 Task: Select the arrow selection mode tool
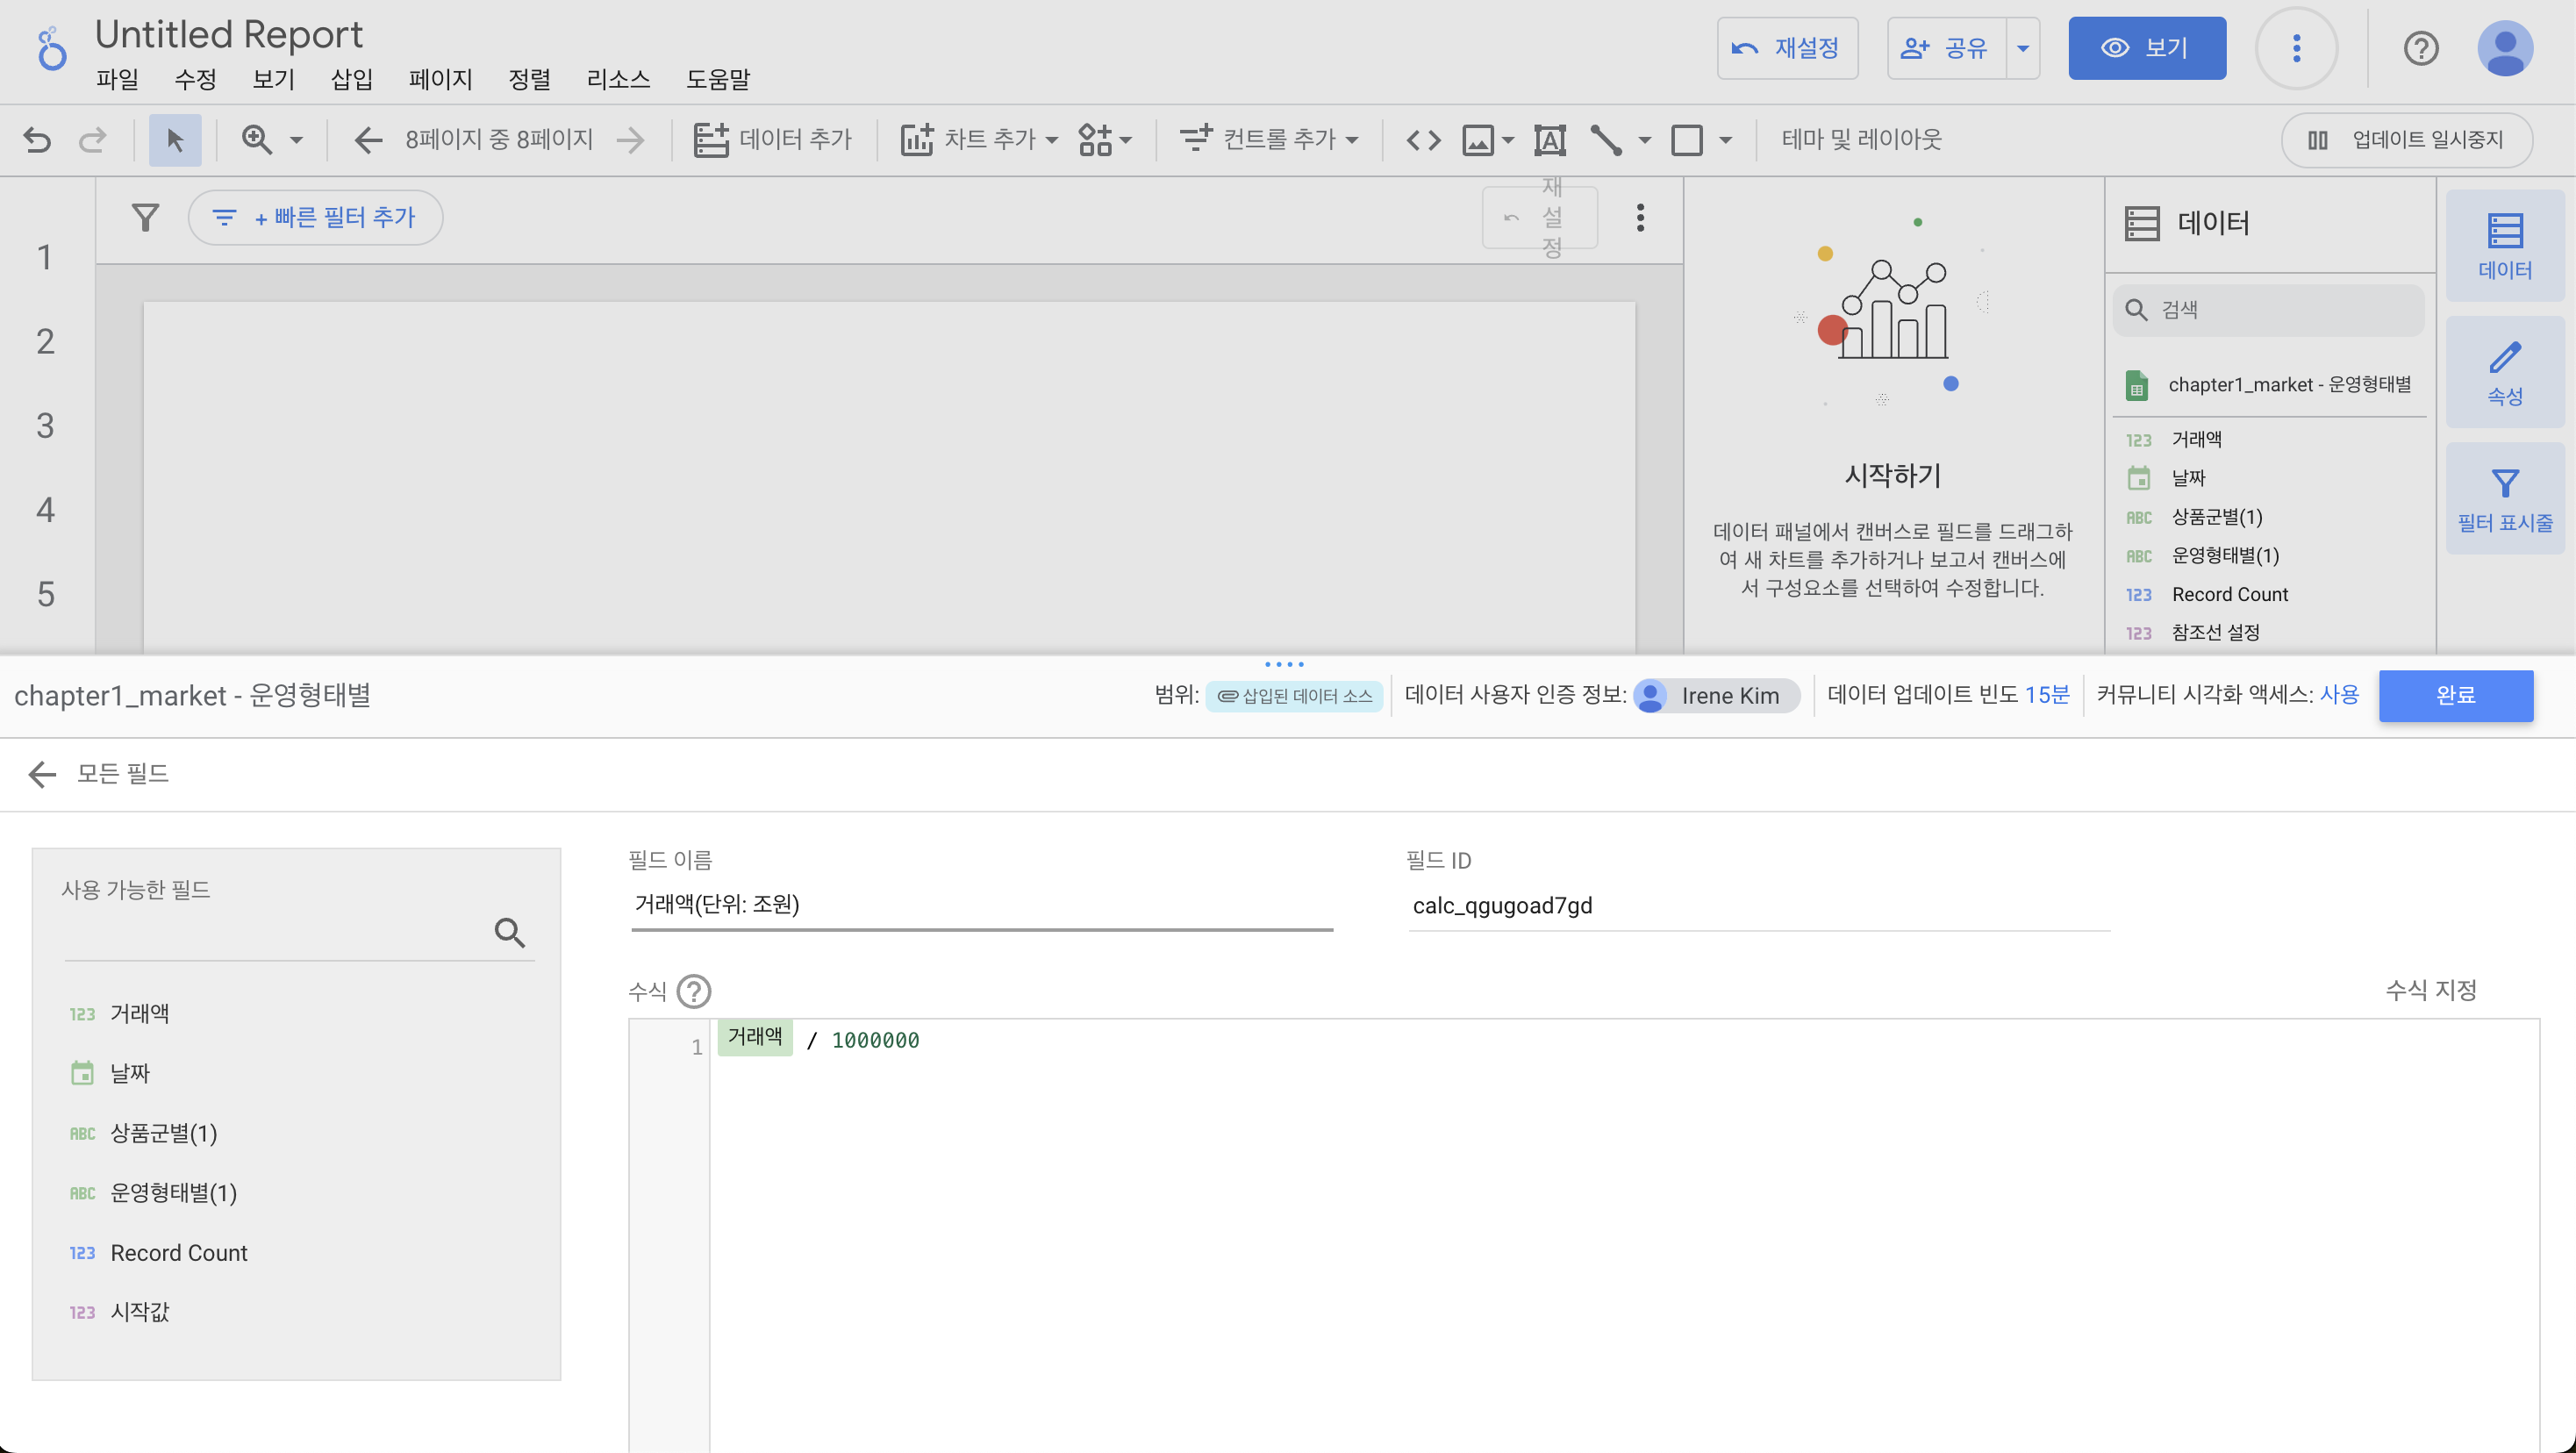click(x=175, y=139)
